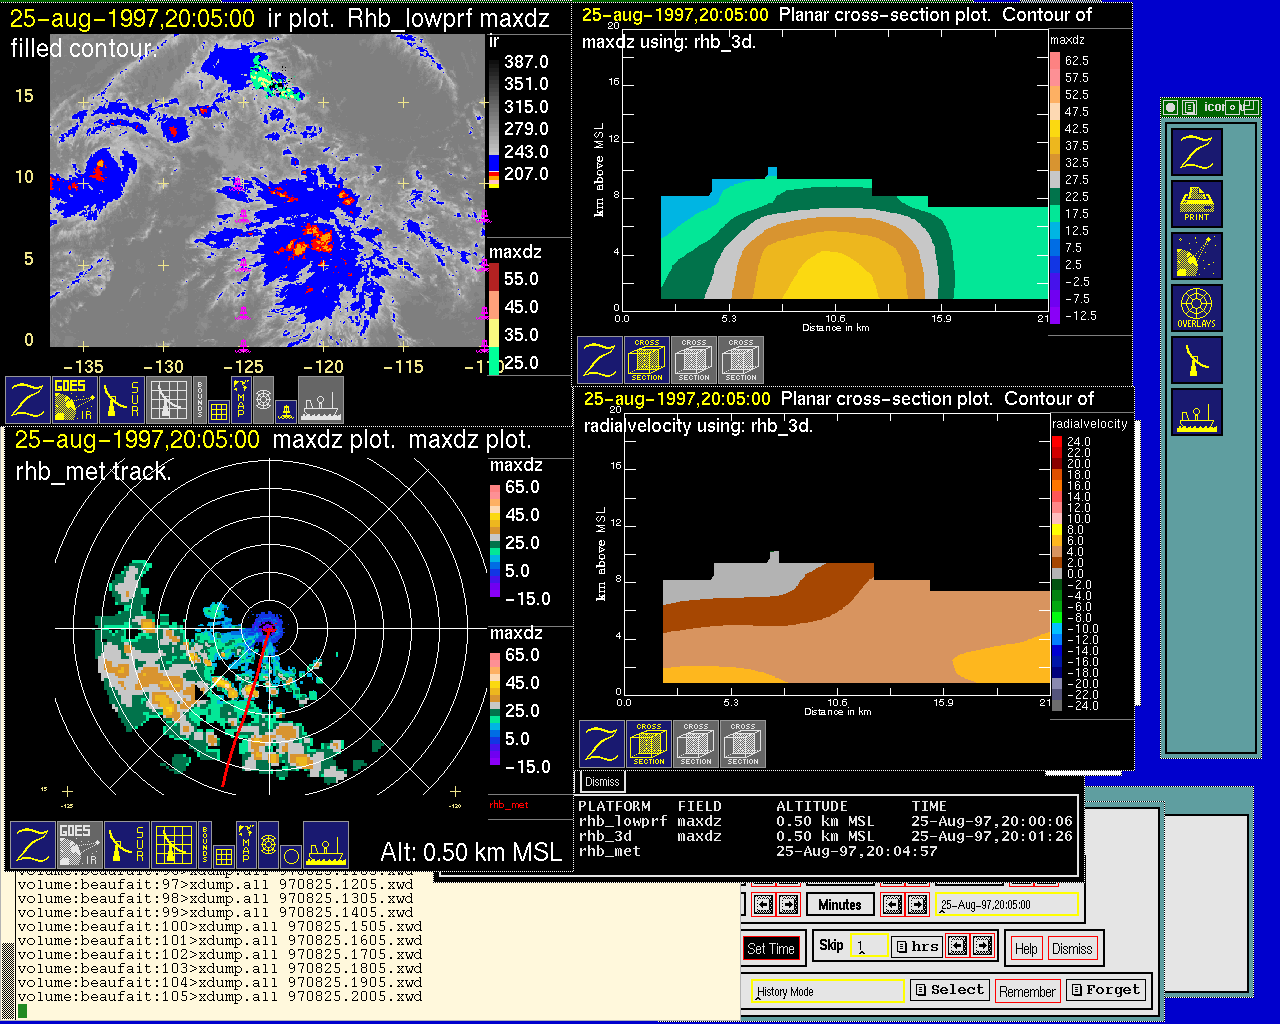Click the Skip value input field
Image resolution: width=1280 pixels, height=1024 pixels.
pyautogui.click(x=868, y=946)
